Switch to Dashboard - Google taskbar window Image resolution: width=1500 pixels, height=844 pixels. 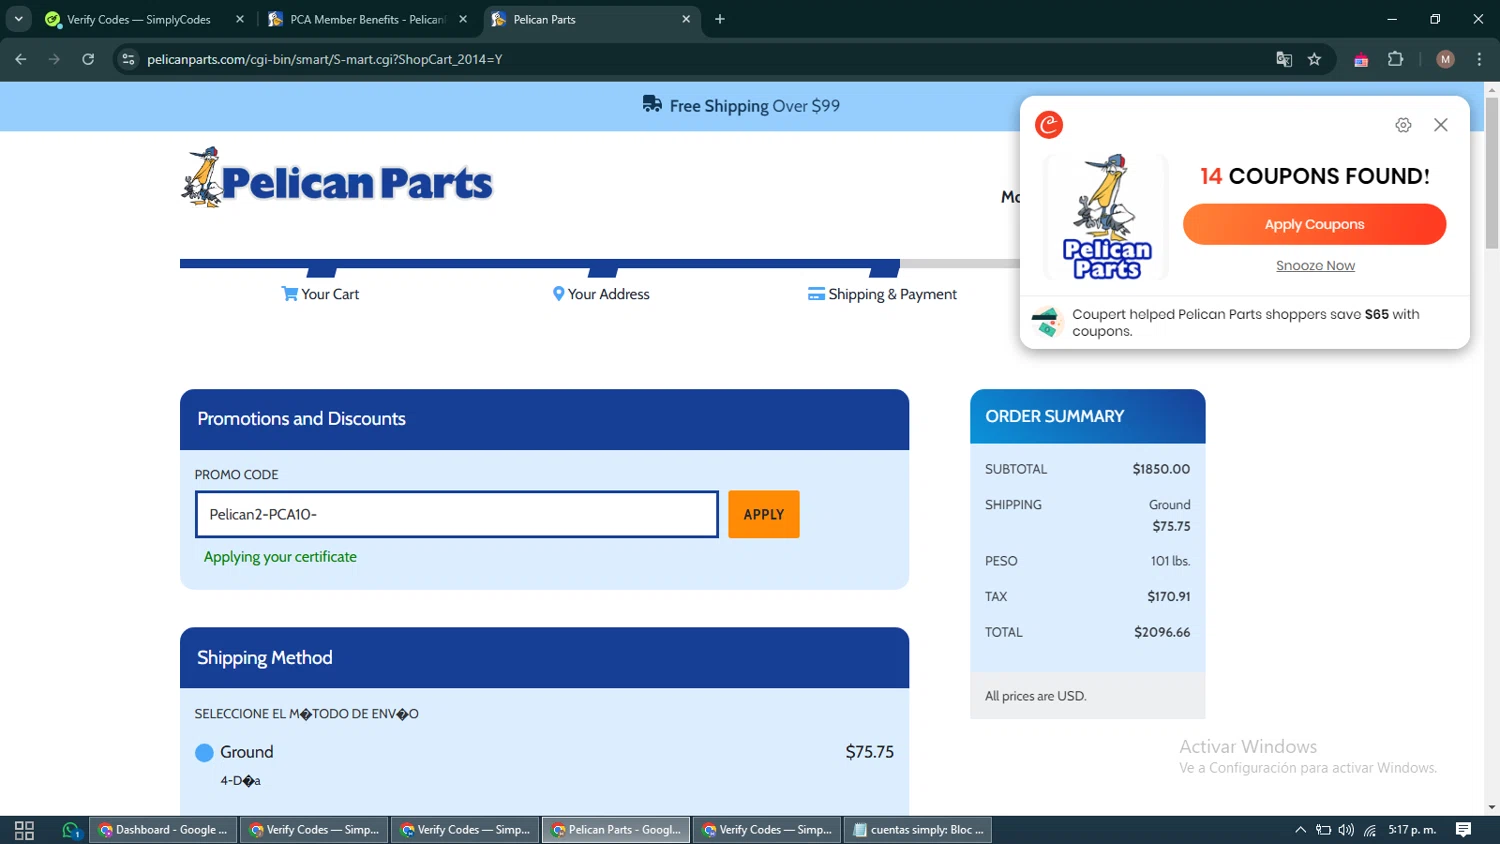point(164,830)
